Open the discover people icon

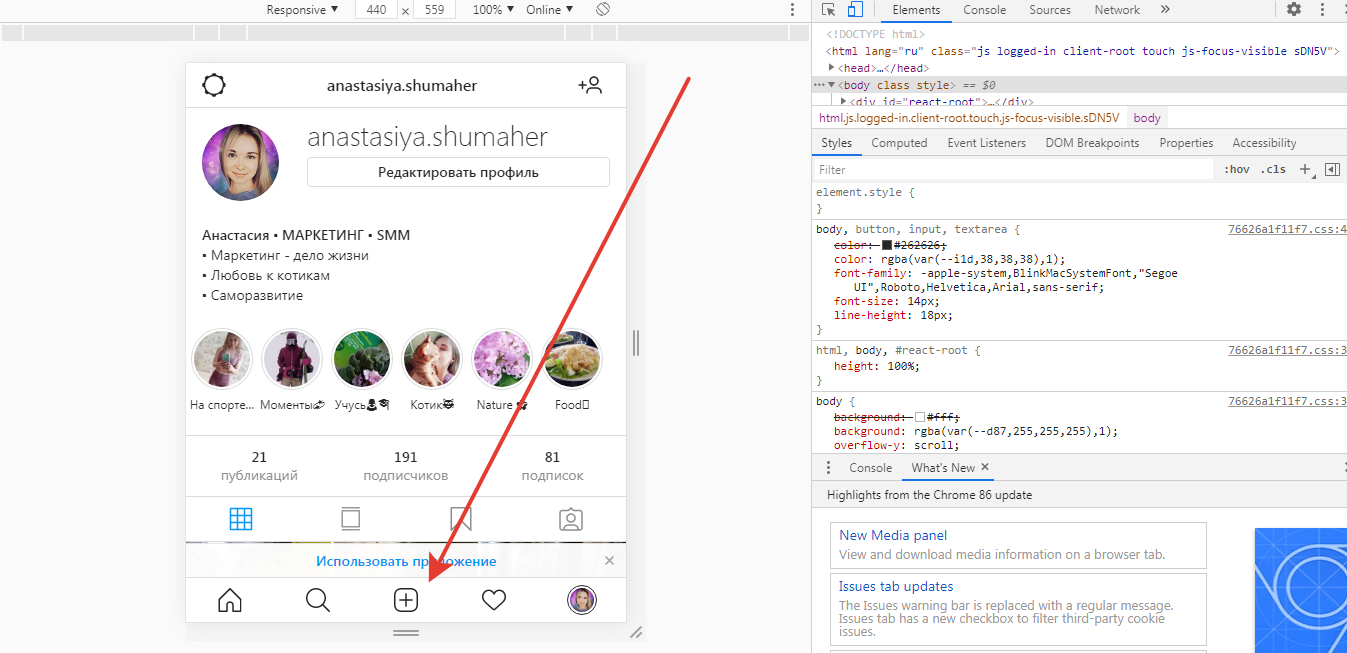(x=590, y=85)
